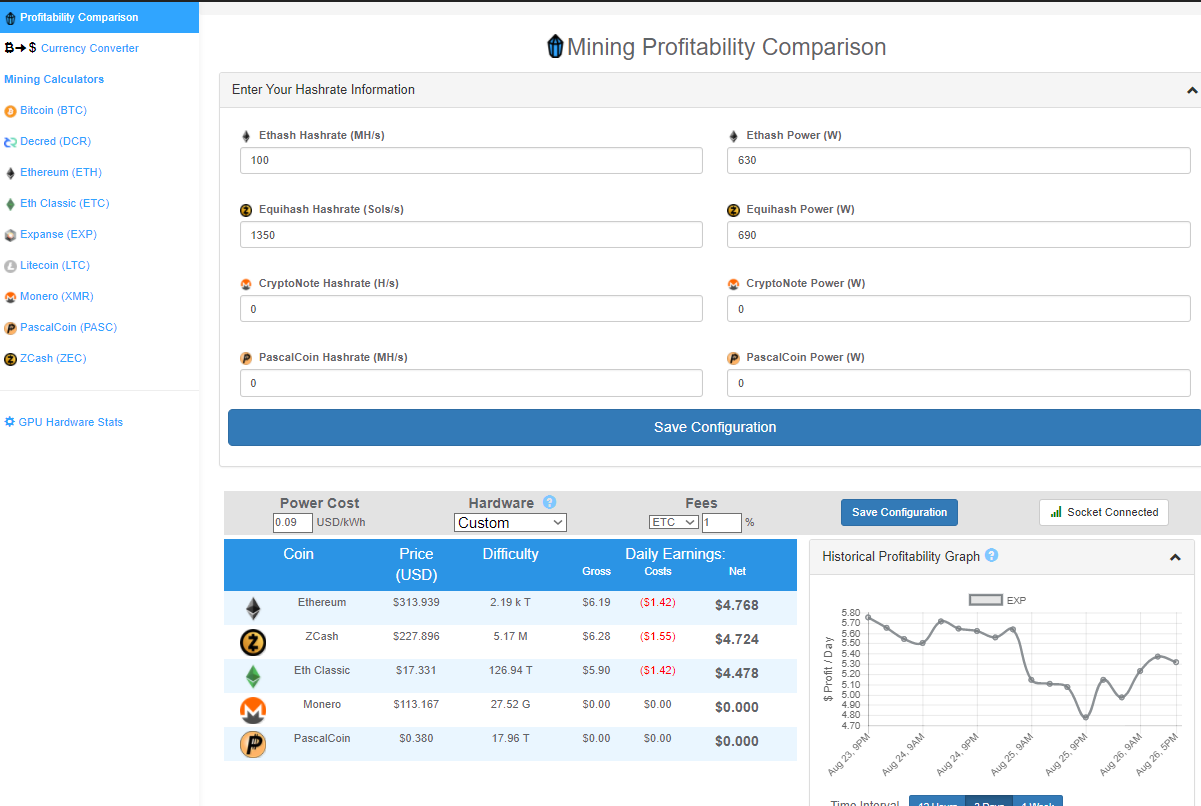This screenshot has height=806, width=1201.
Task: Open the Expanse (EXP) calculator link
Action: pyautogui.click(x=58, y=234)
